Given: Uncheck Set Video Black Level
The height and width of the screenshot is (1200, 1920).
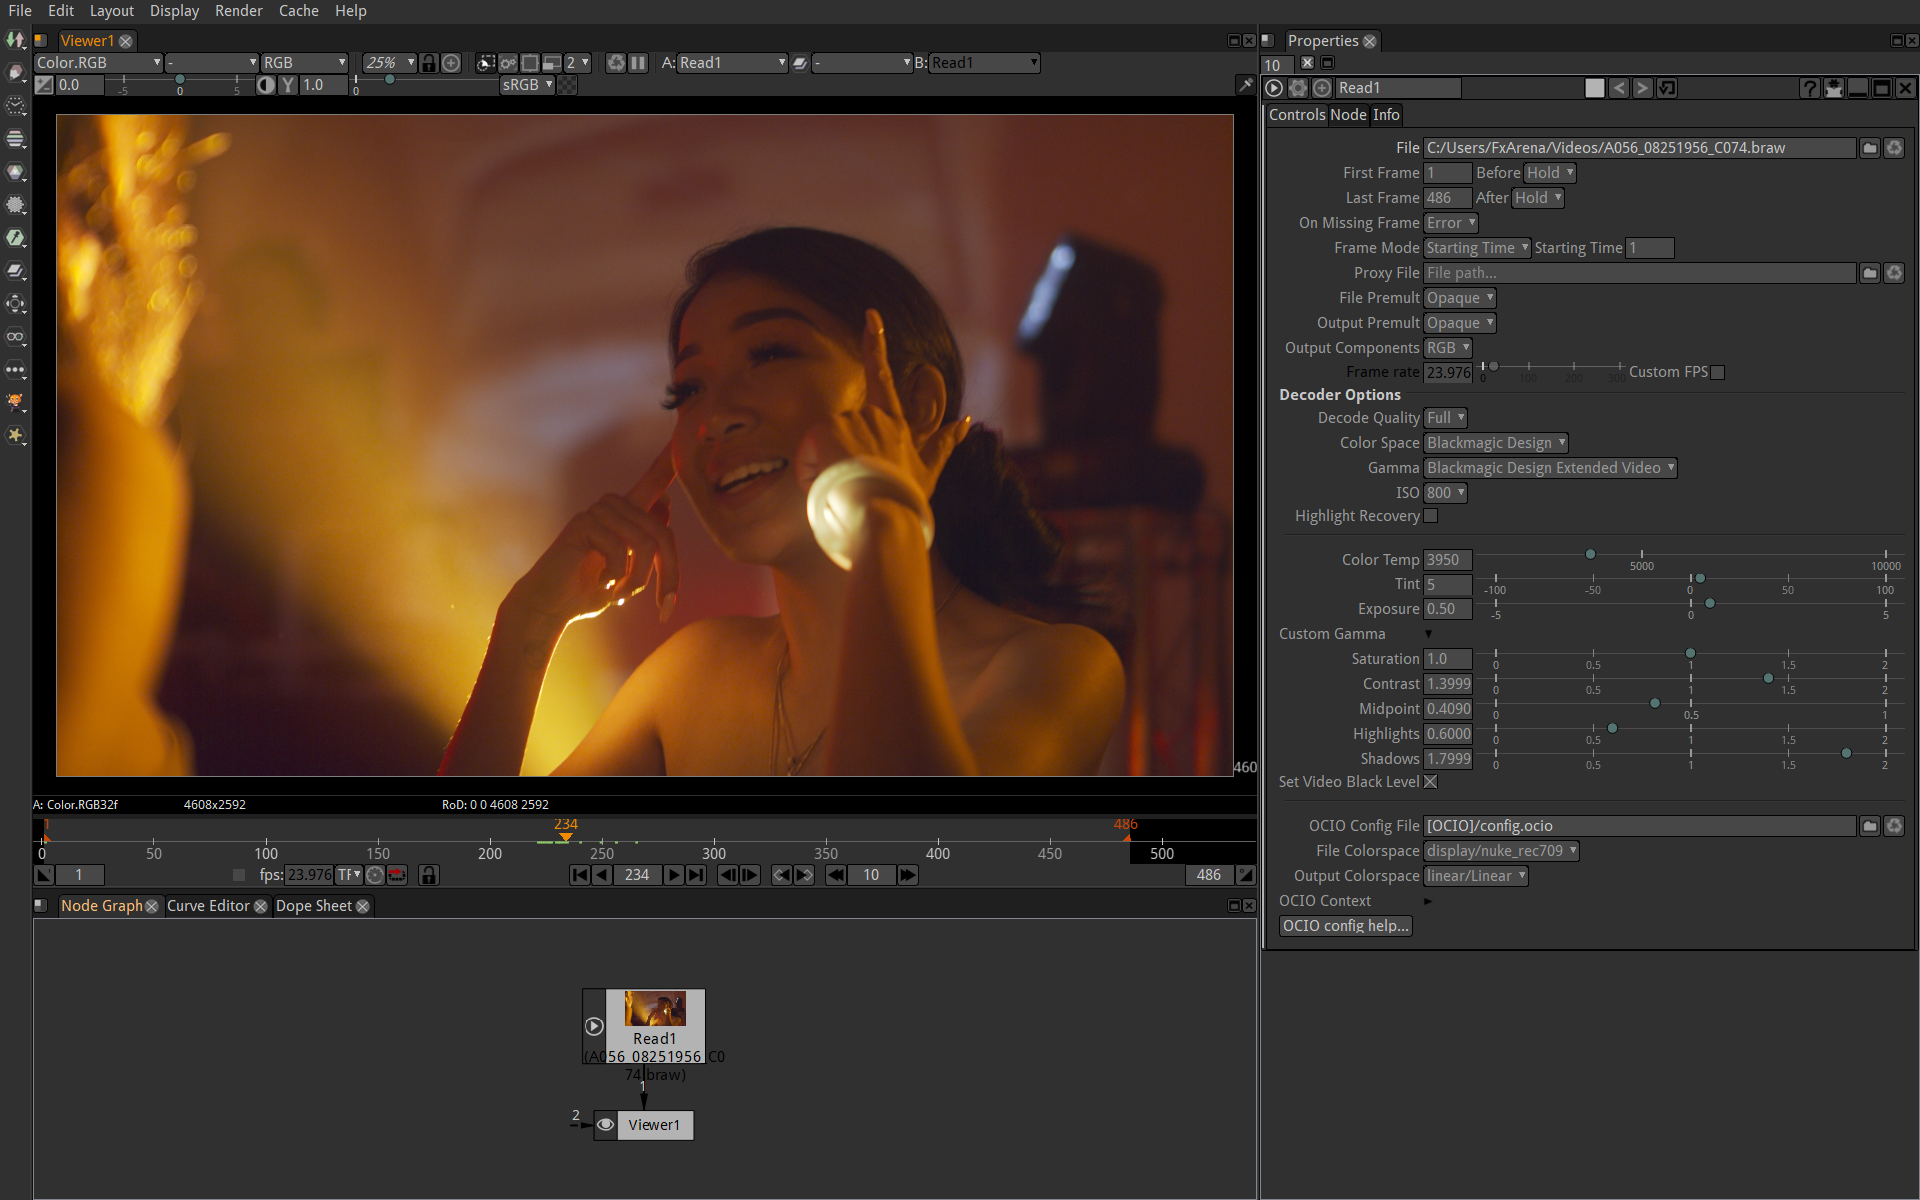Looking at the screenshot, I should (1431, 782).
